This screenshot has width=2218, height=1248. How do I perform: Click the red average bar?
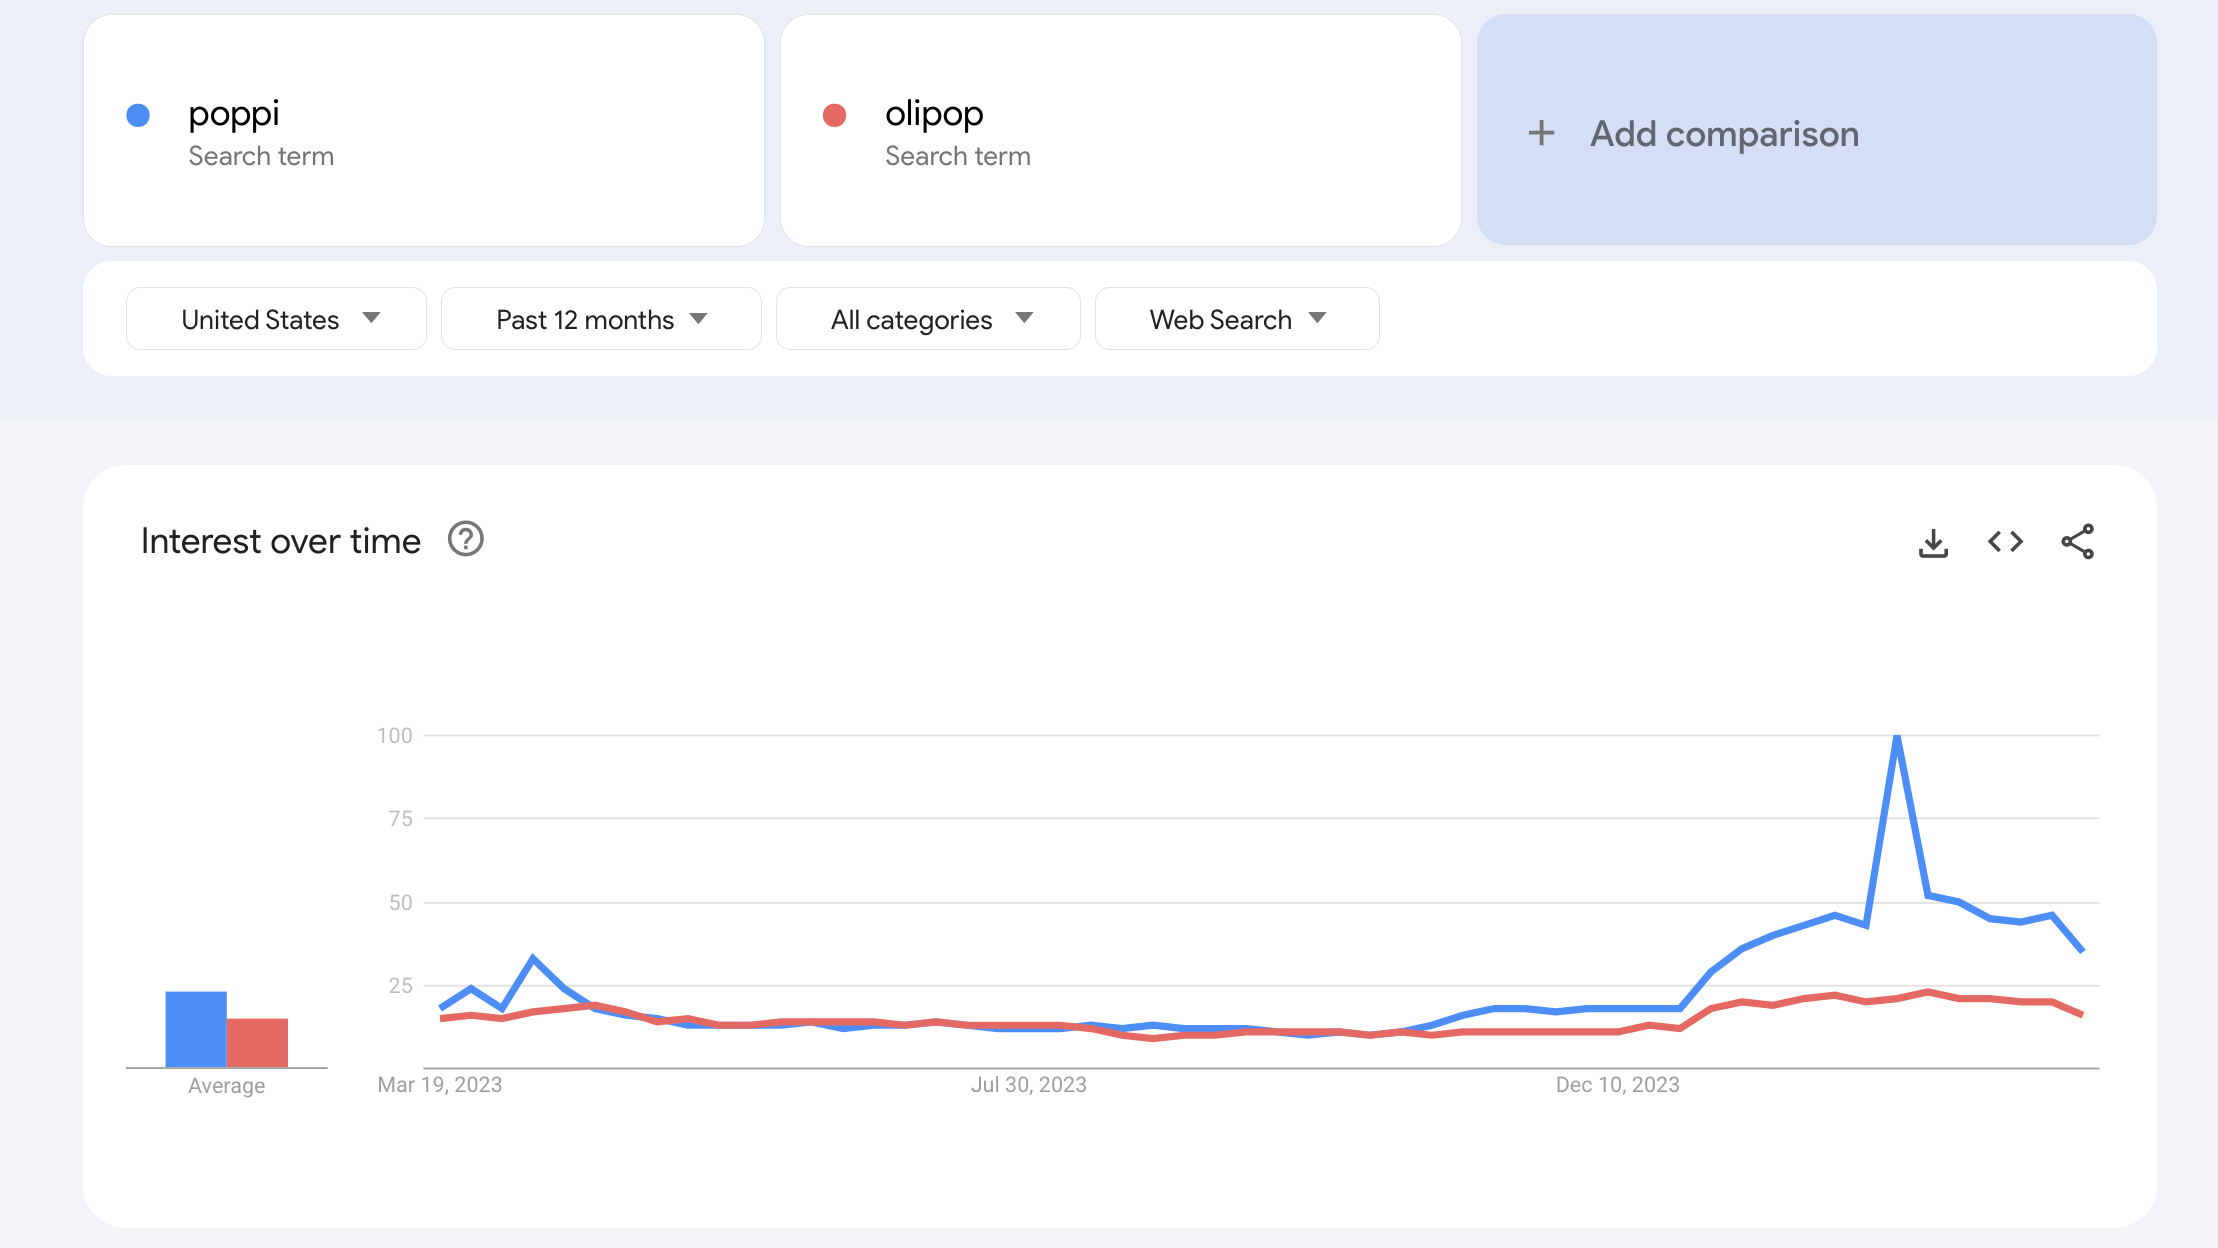click(x=257, y=1043)
